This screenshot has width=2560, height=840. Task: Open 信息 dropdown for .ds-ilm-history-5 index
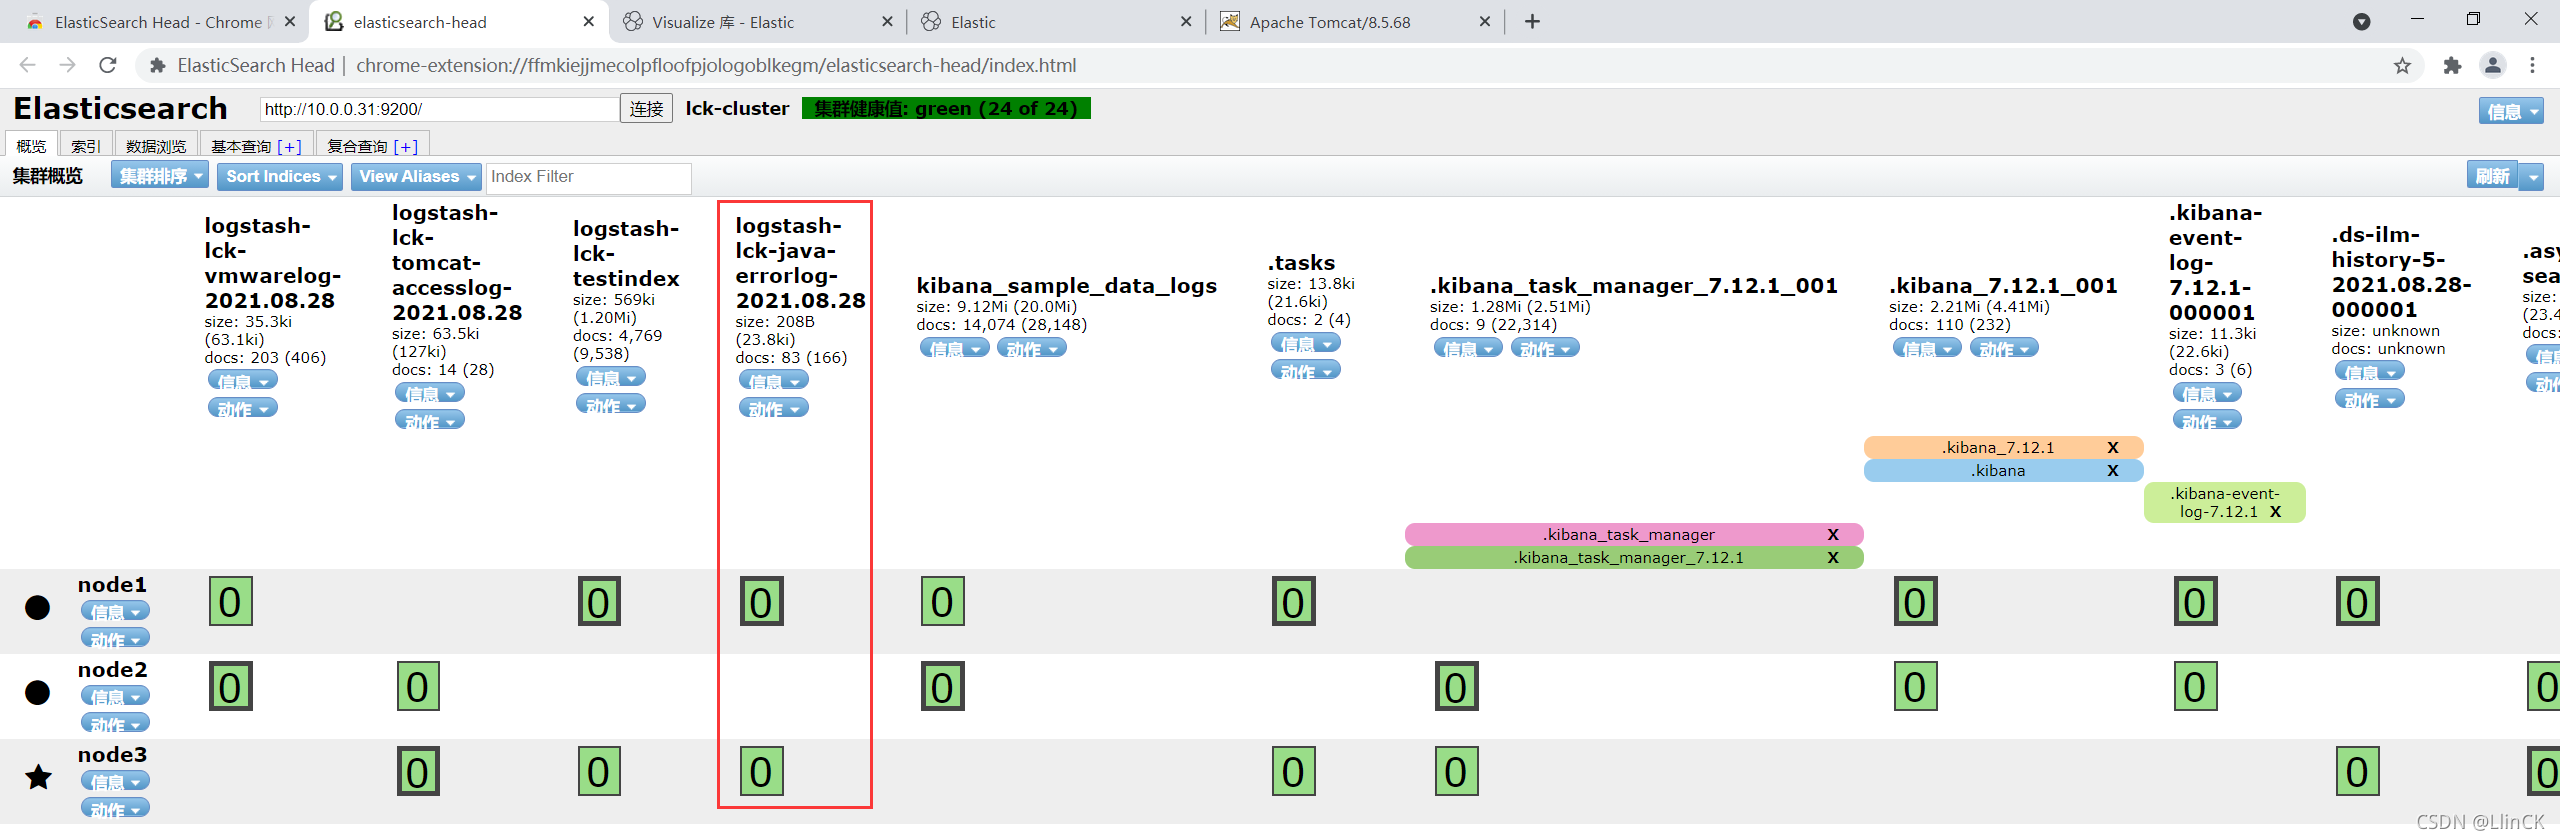pyautogui.click(x=2369, y=371)
